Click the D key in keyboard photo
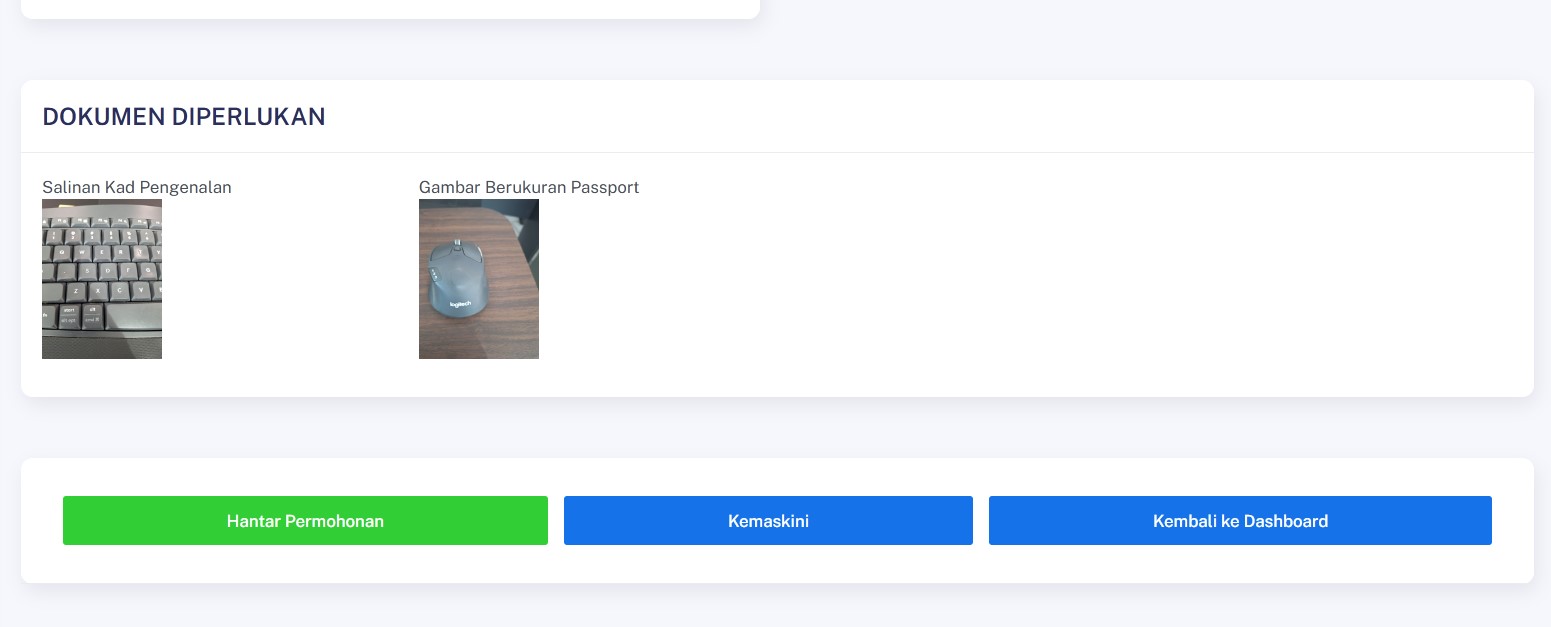Screen dimensions: 1551x627 108,272
